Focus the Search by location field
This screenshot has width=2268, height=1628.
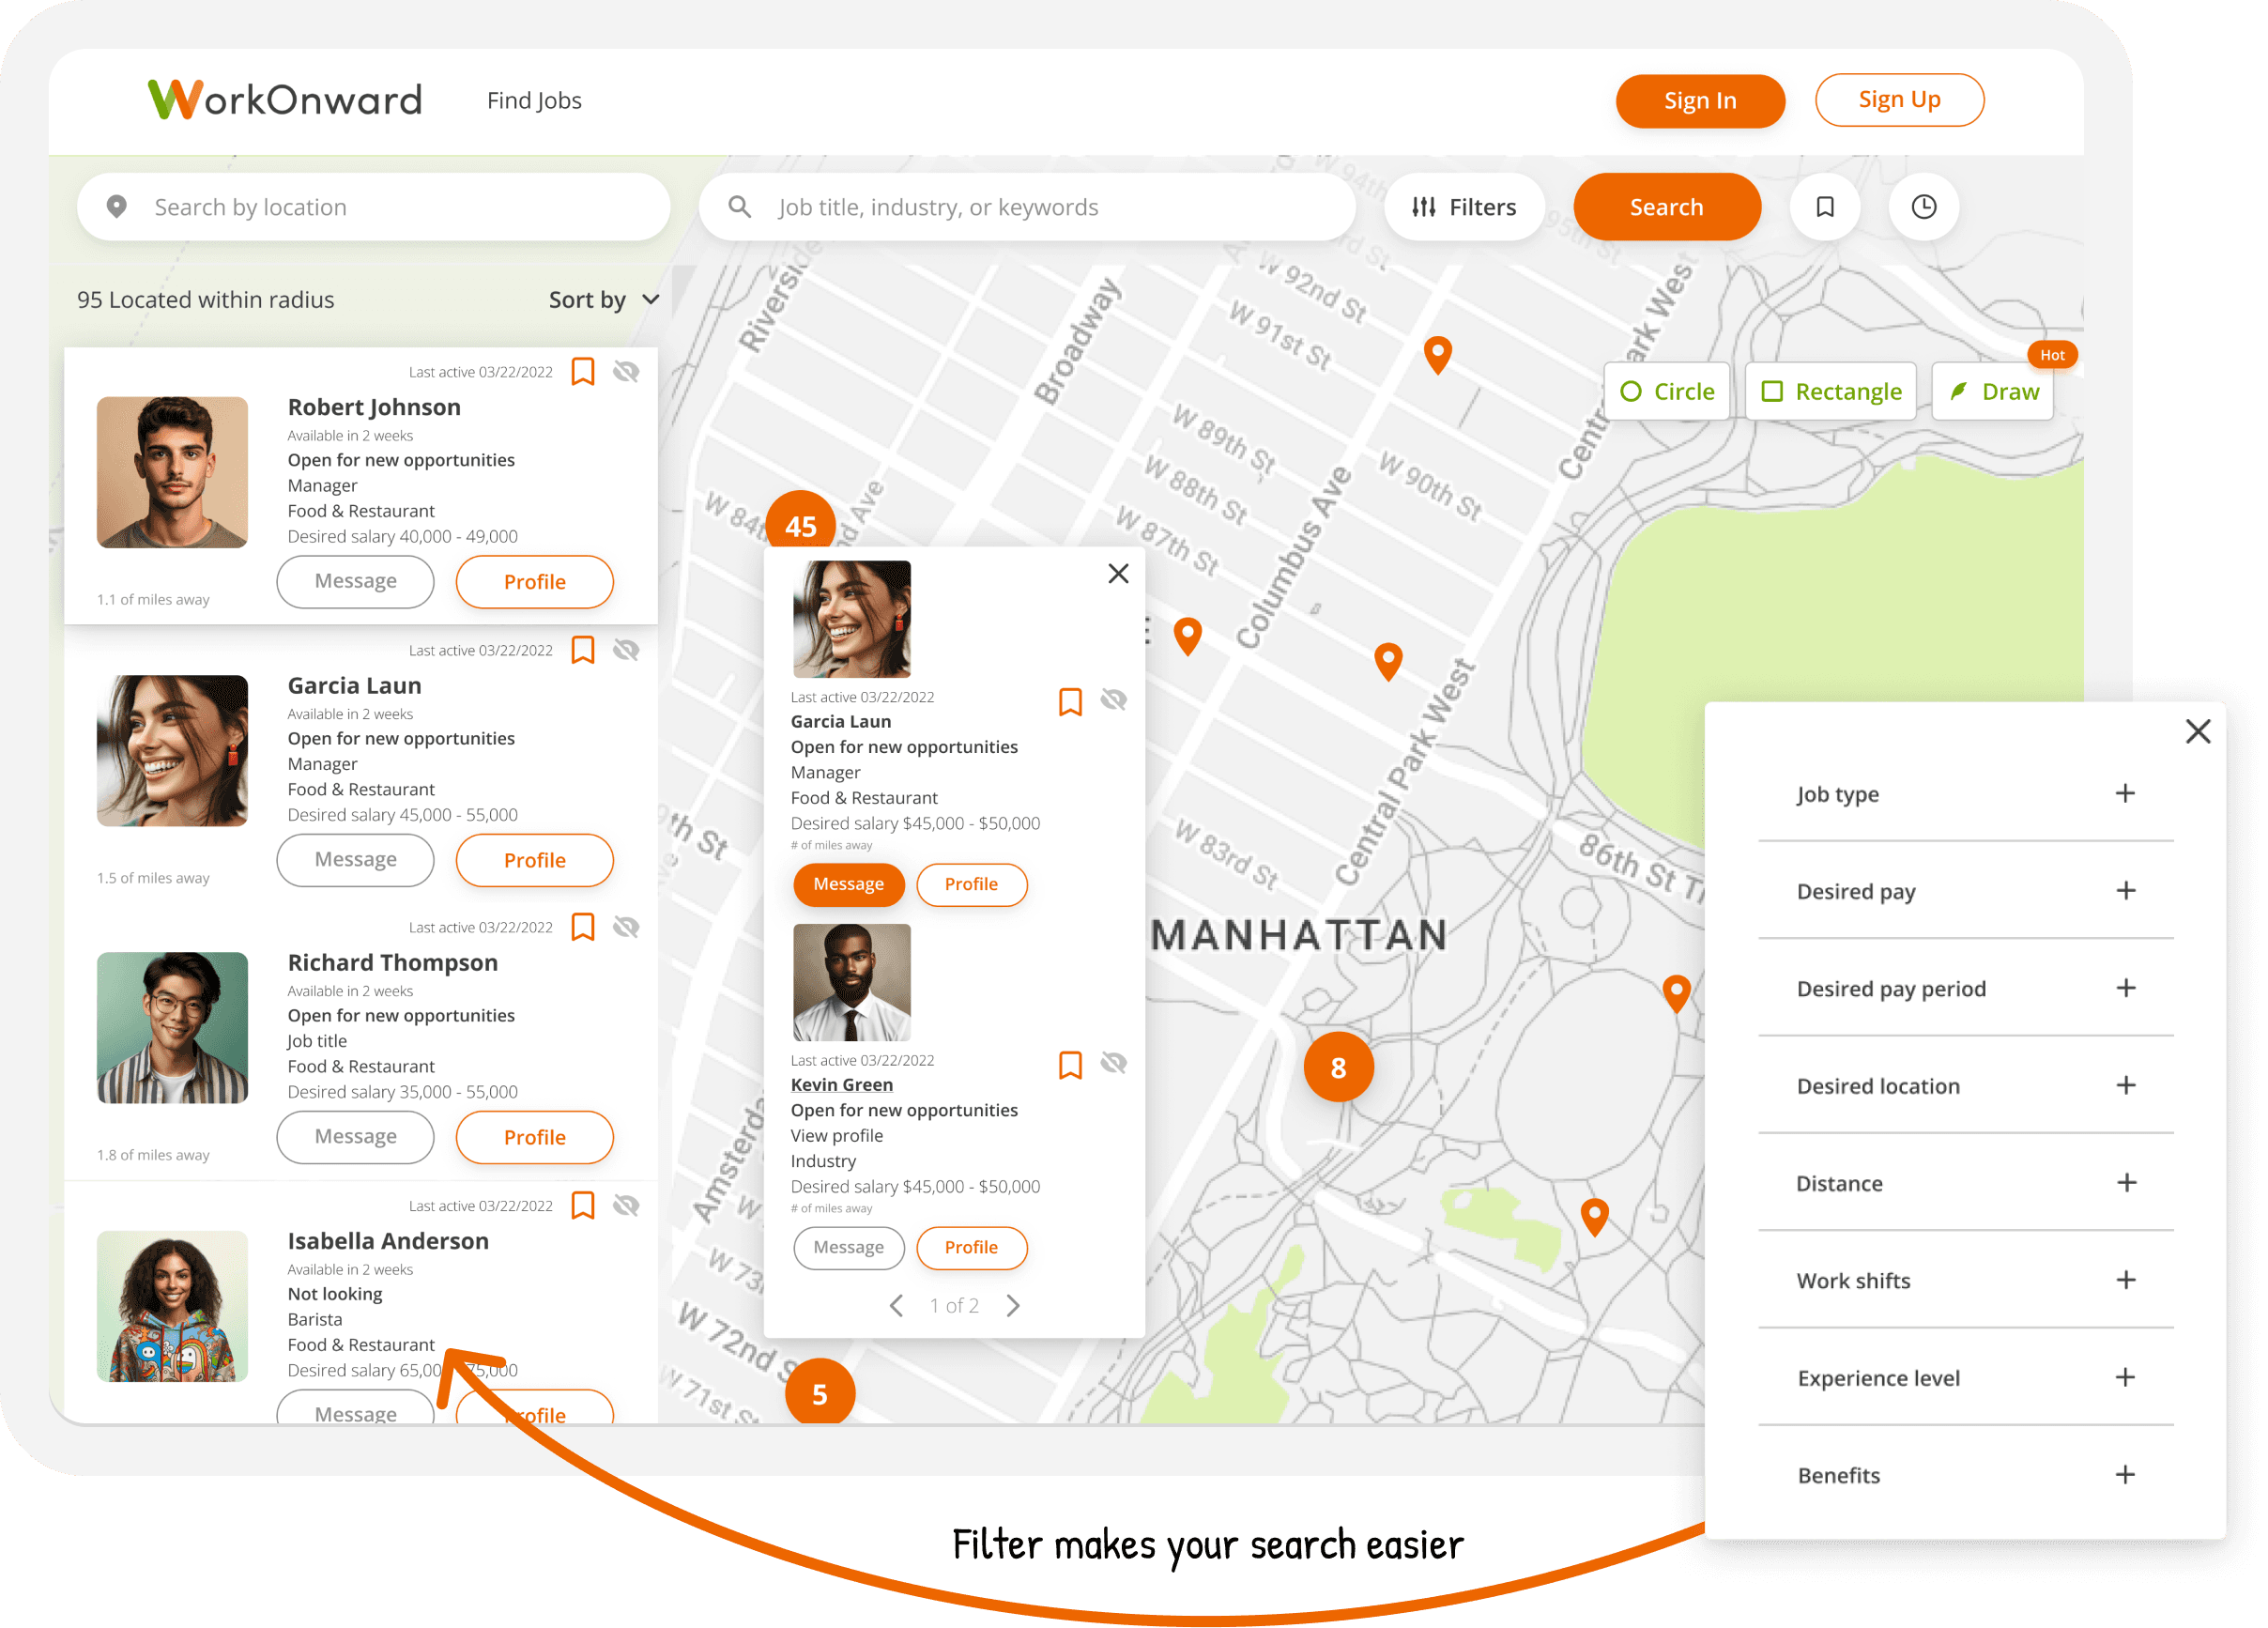[373, 207]
